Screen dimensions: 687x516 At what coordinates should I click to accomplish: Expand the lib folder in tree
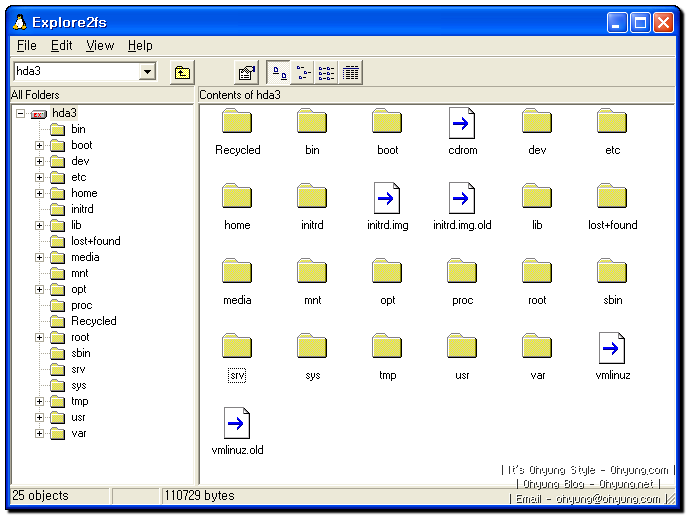(39, 226)
